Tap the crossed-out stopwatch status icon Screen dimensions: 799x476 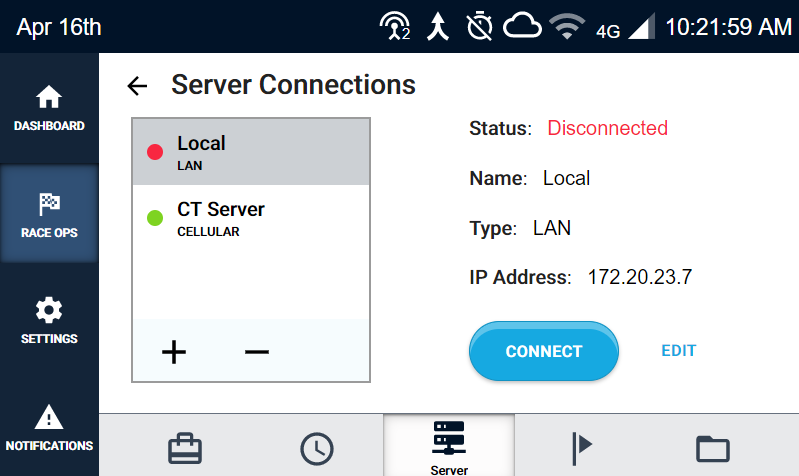tap(479, 26)
